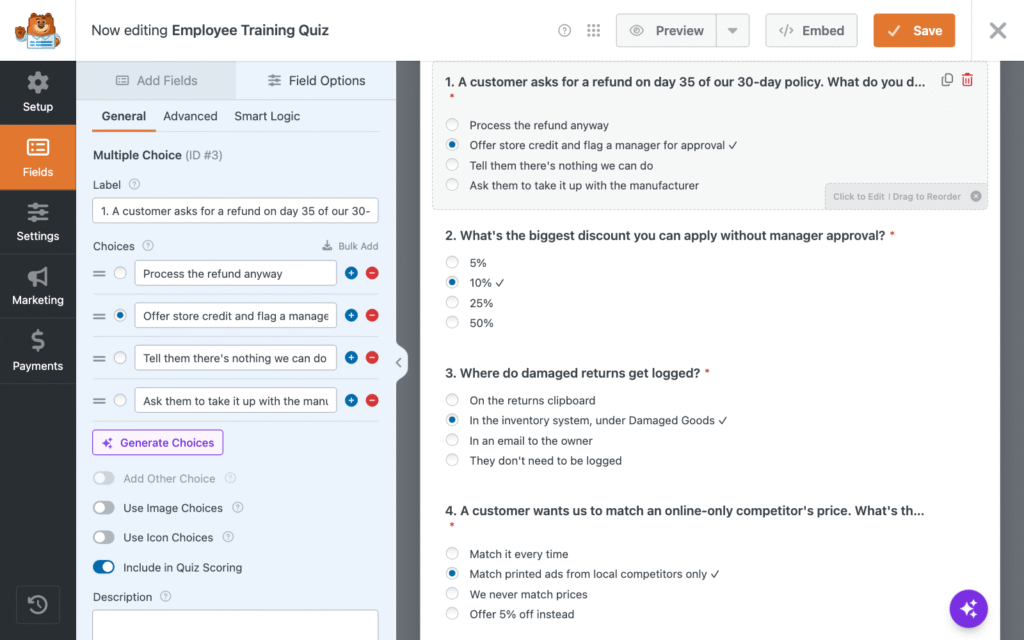
Task: Open the purple AI sparkle assistant button
Action: pos(968,609)
